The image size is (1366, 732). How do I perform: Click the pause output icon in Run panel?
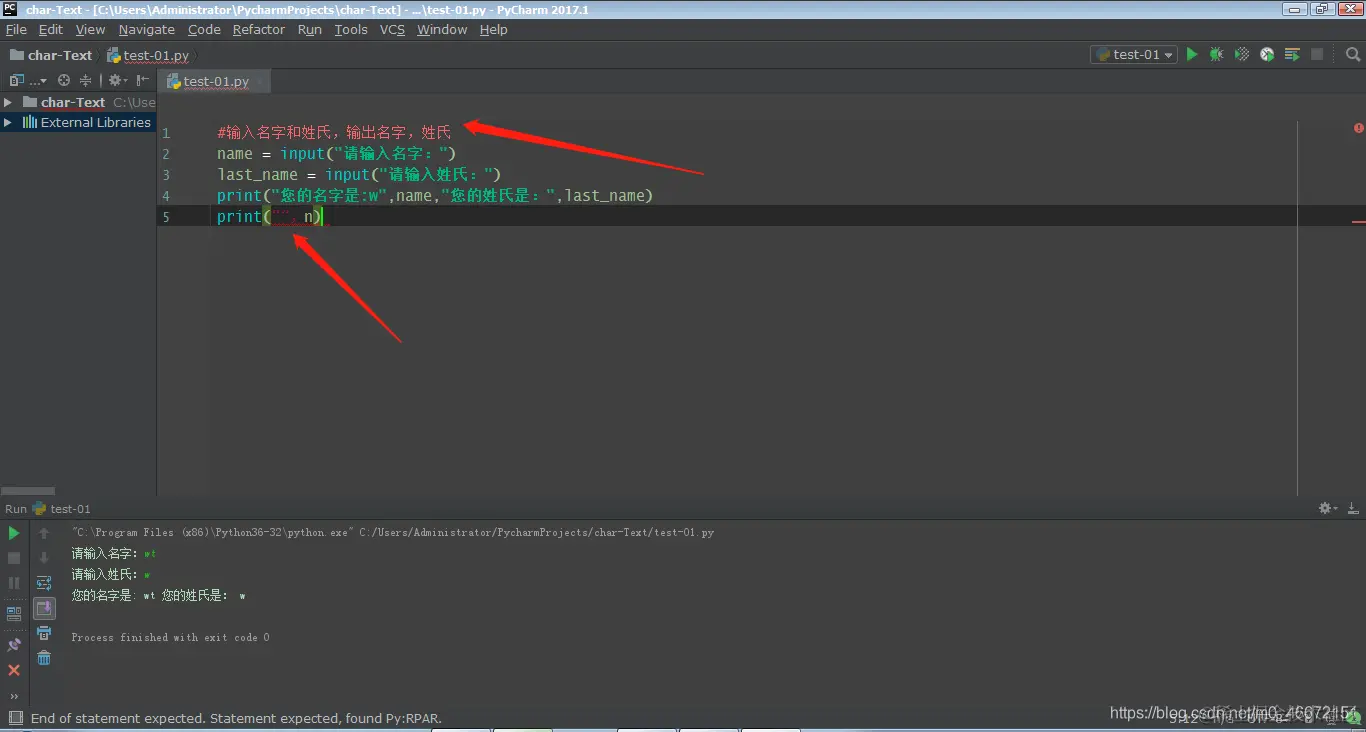click(x=14, y=583)
